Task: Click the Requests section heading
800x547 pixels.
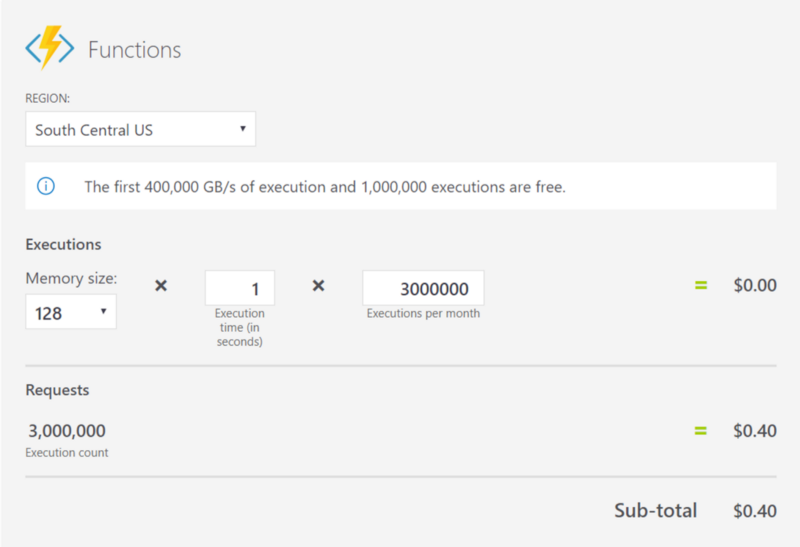Action: [x=57, y=390]
